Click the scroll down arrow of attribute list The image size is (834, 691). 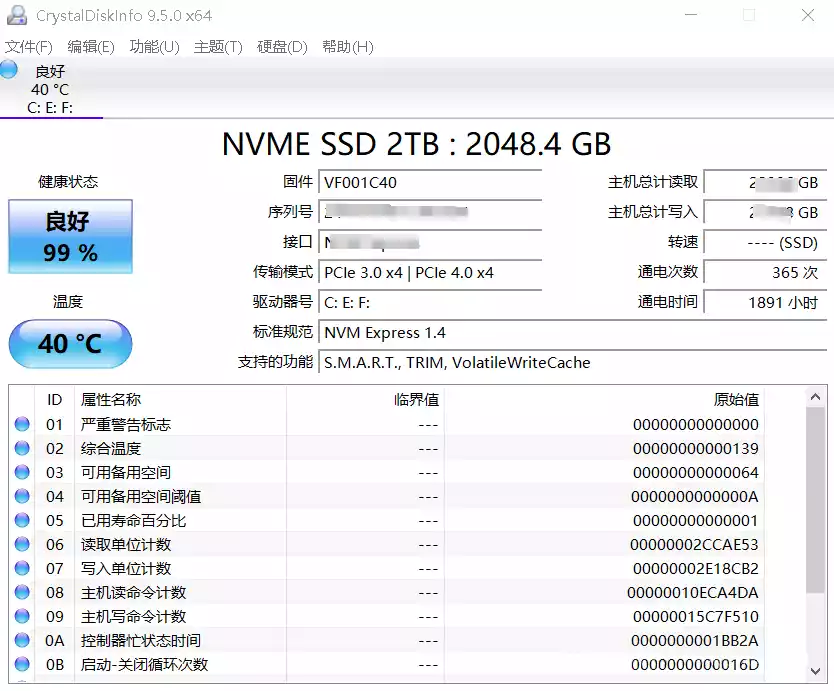(x=815, y=671)
